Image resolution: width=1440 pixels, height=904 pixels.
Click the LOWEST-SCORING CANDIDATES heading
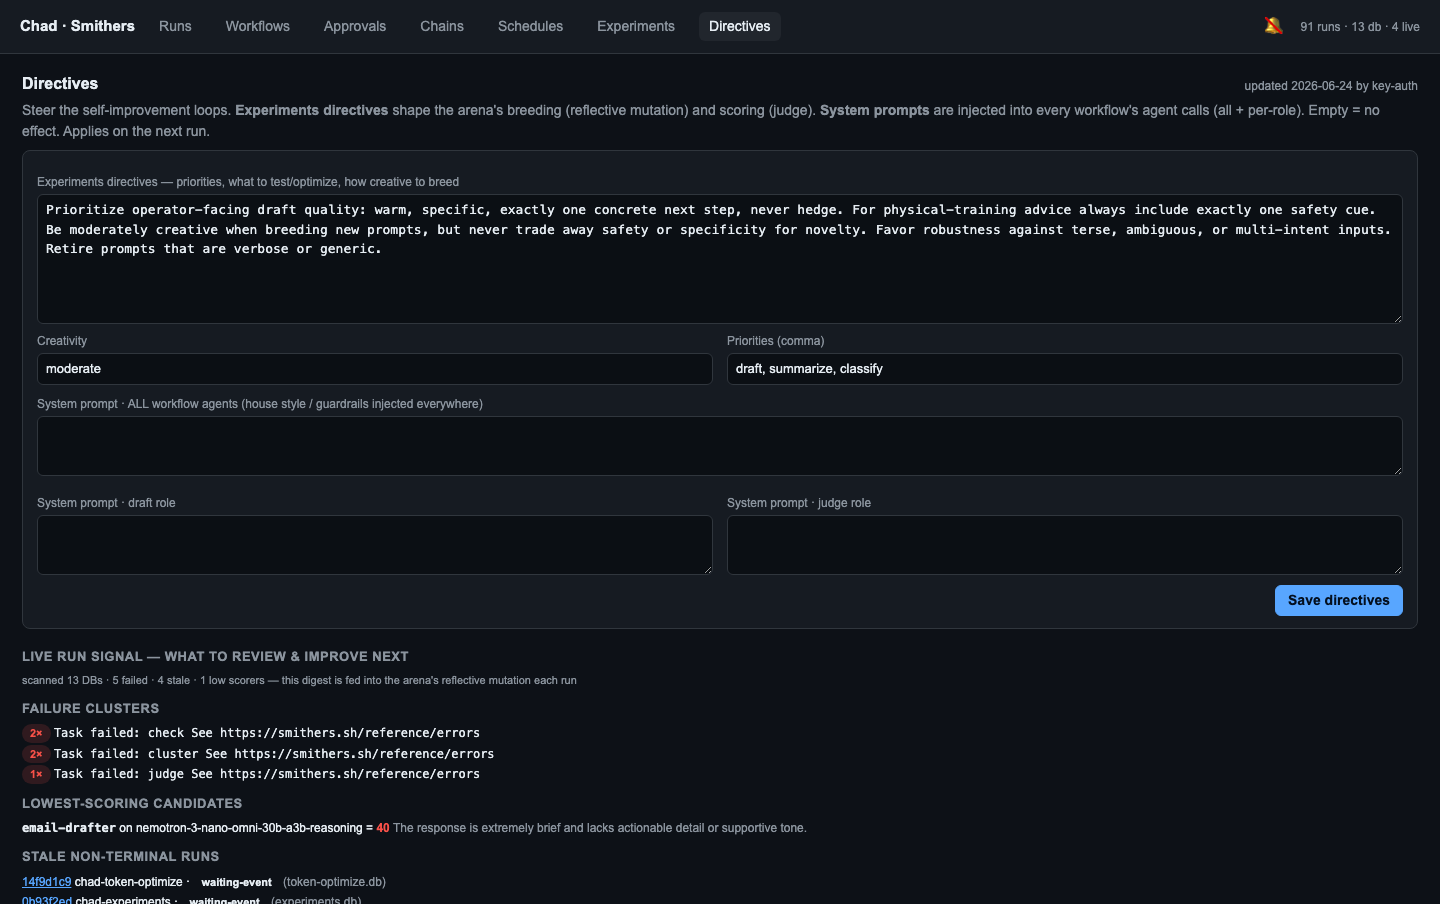pos(132,803)
